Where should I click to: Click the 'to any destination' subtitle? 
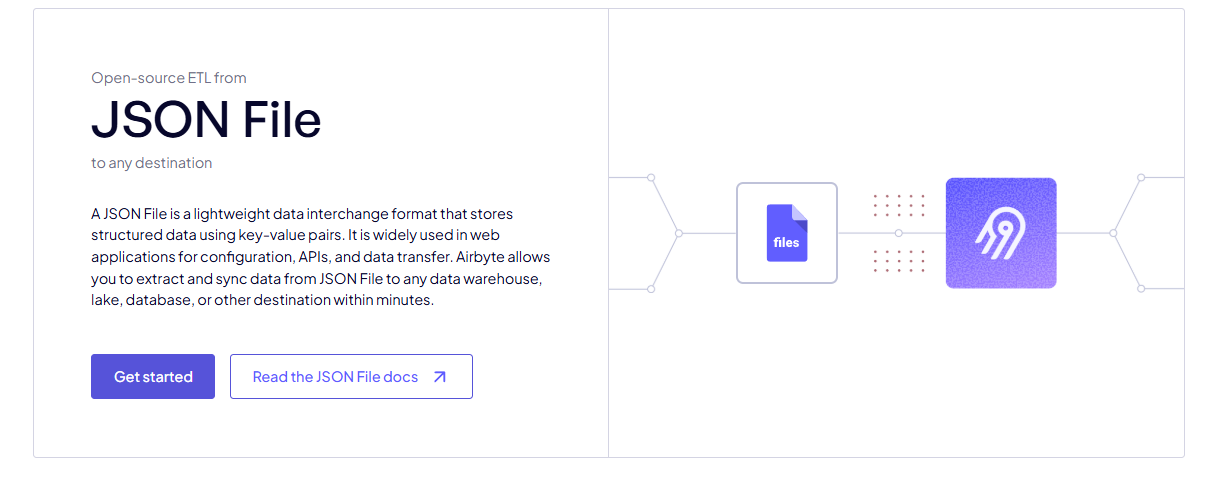[151, 162]
